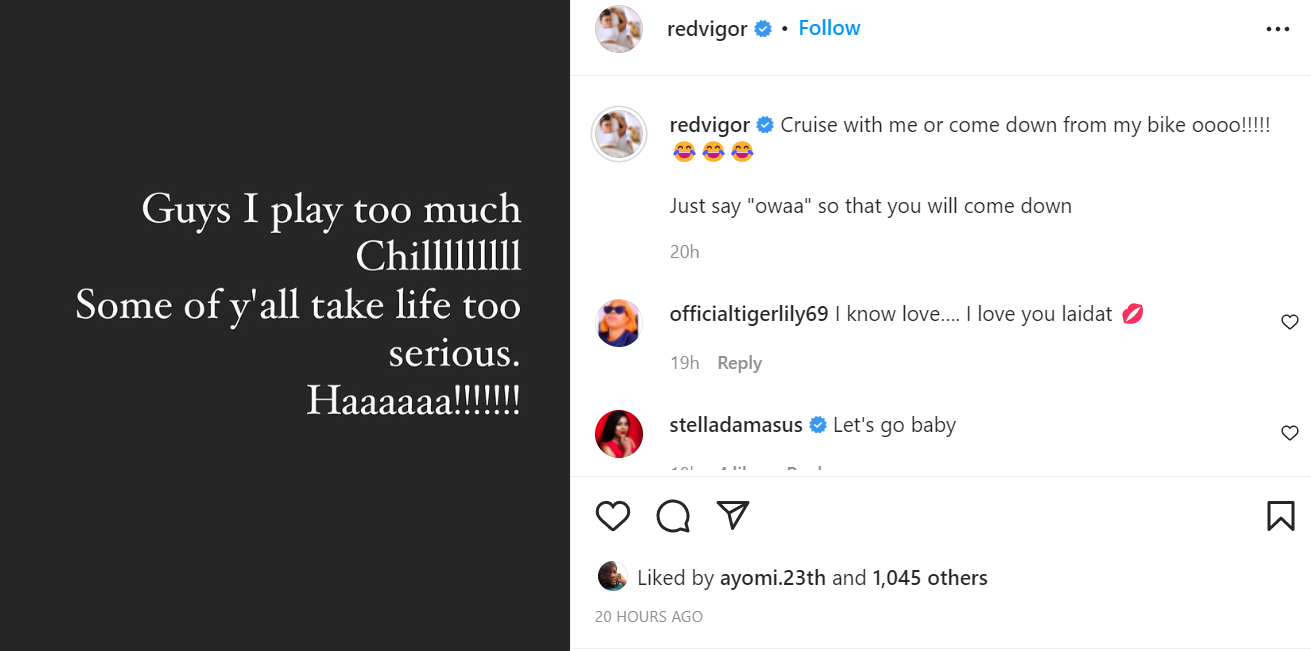Screen dimensions: 1311x651
Task: Like officialtigerlily69's comment
Action: 1290,322
